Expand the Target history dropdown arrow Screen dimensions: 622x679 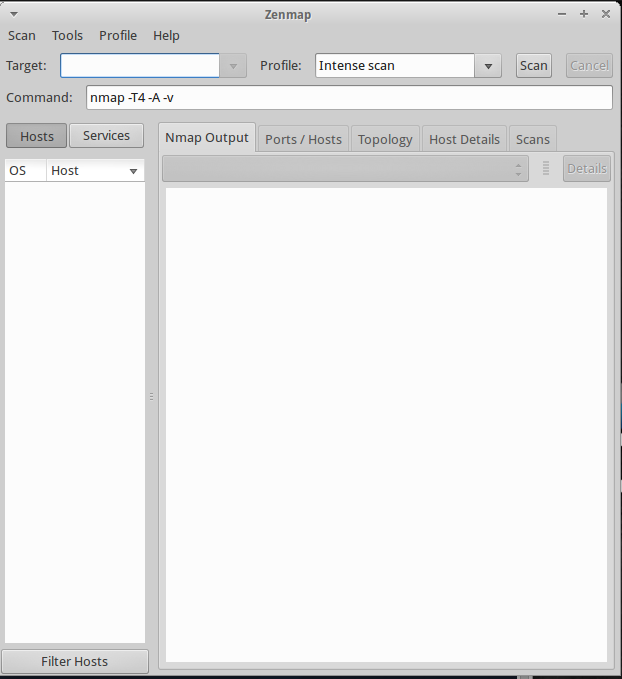(x=233, y=66)
